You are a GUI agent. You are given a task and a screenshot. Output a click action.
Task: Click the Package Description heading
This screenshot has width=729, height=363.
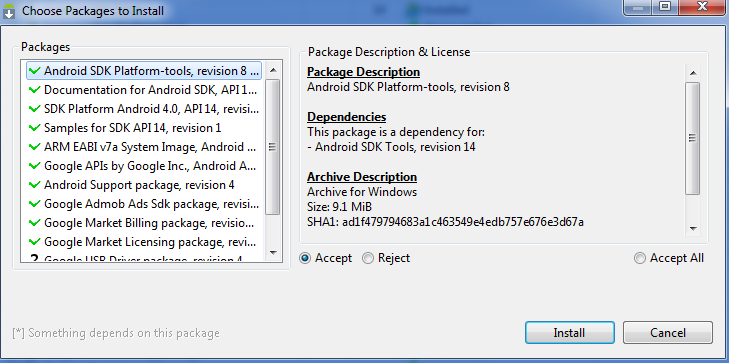(x=364, y=72)
